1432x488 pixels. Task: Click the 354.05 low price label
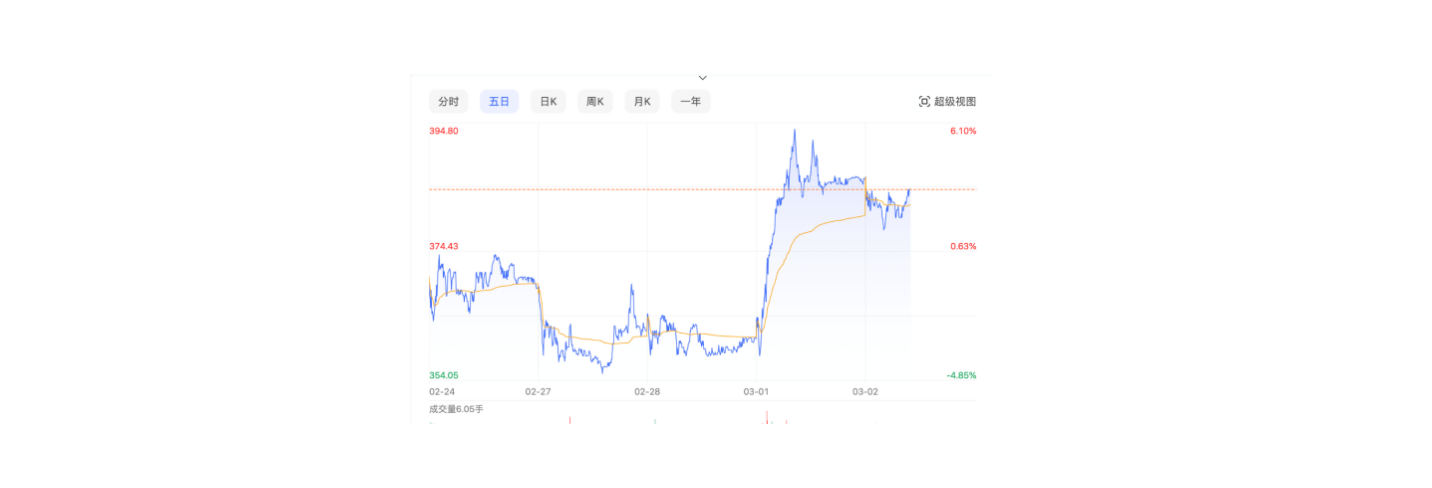[x=444, y=376]
